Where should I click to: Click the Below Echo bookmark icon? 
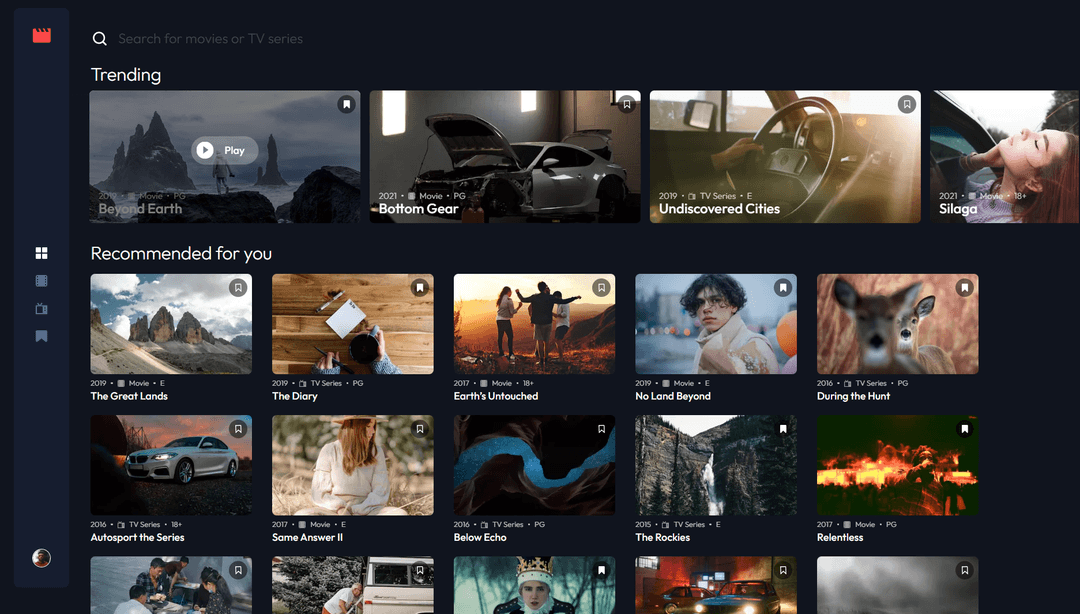click(x=601, y=429)
